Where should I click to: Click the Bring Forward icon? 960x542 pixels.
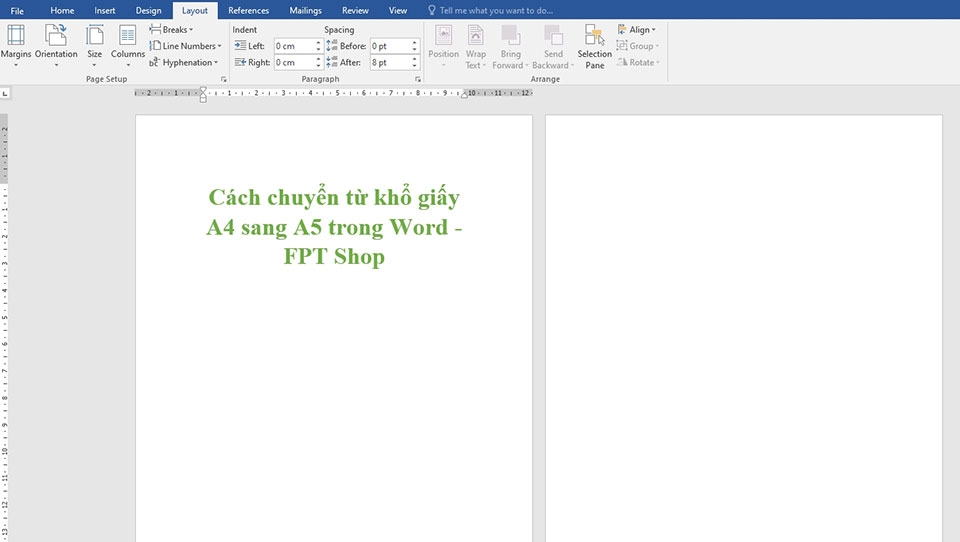pyautogui.click(x=510, y=35)
